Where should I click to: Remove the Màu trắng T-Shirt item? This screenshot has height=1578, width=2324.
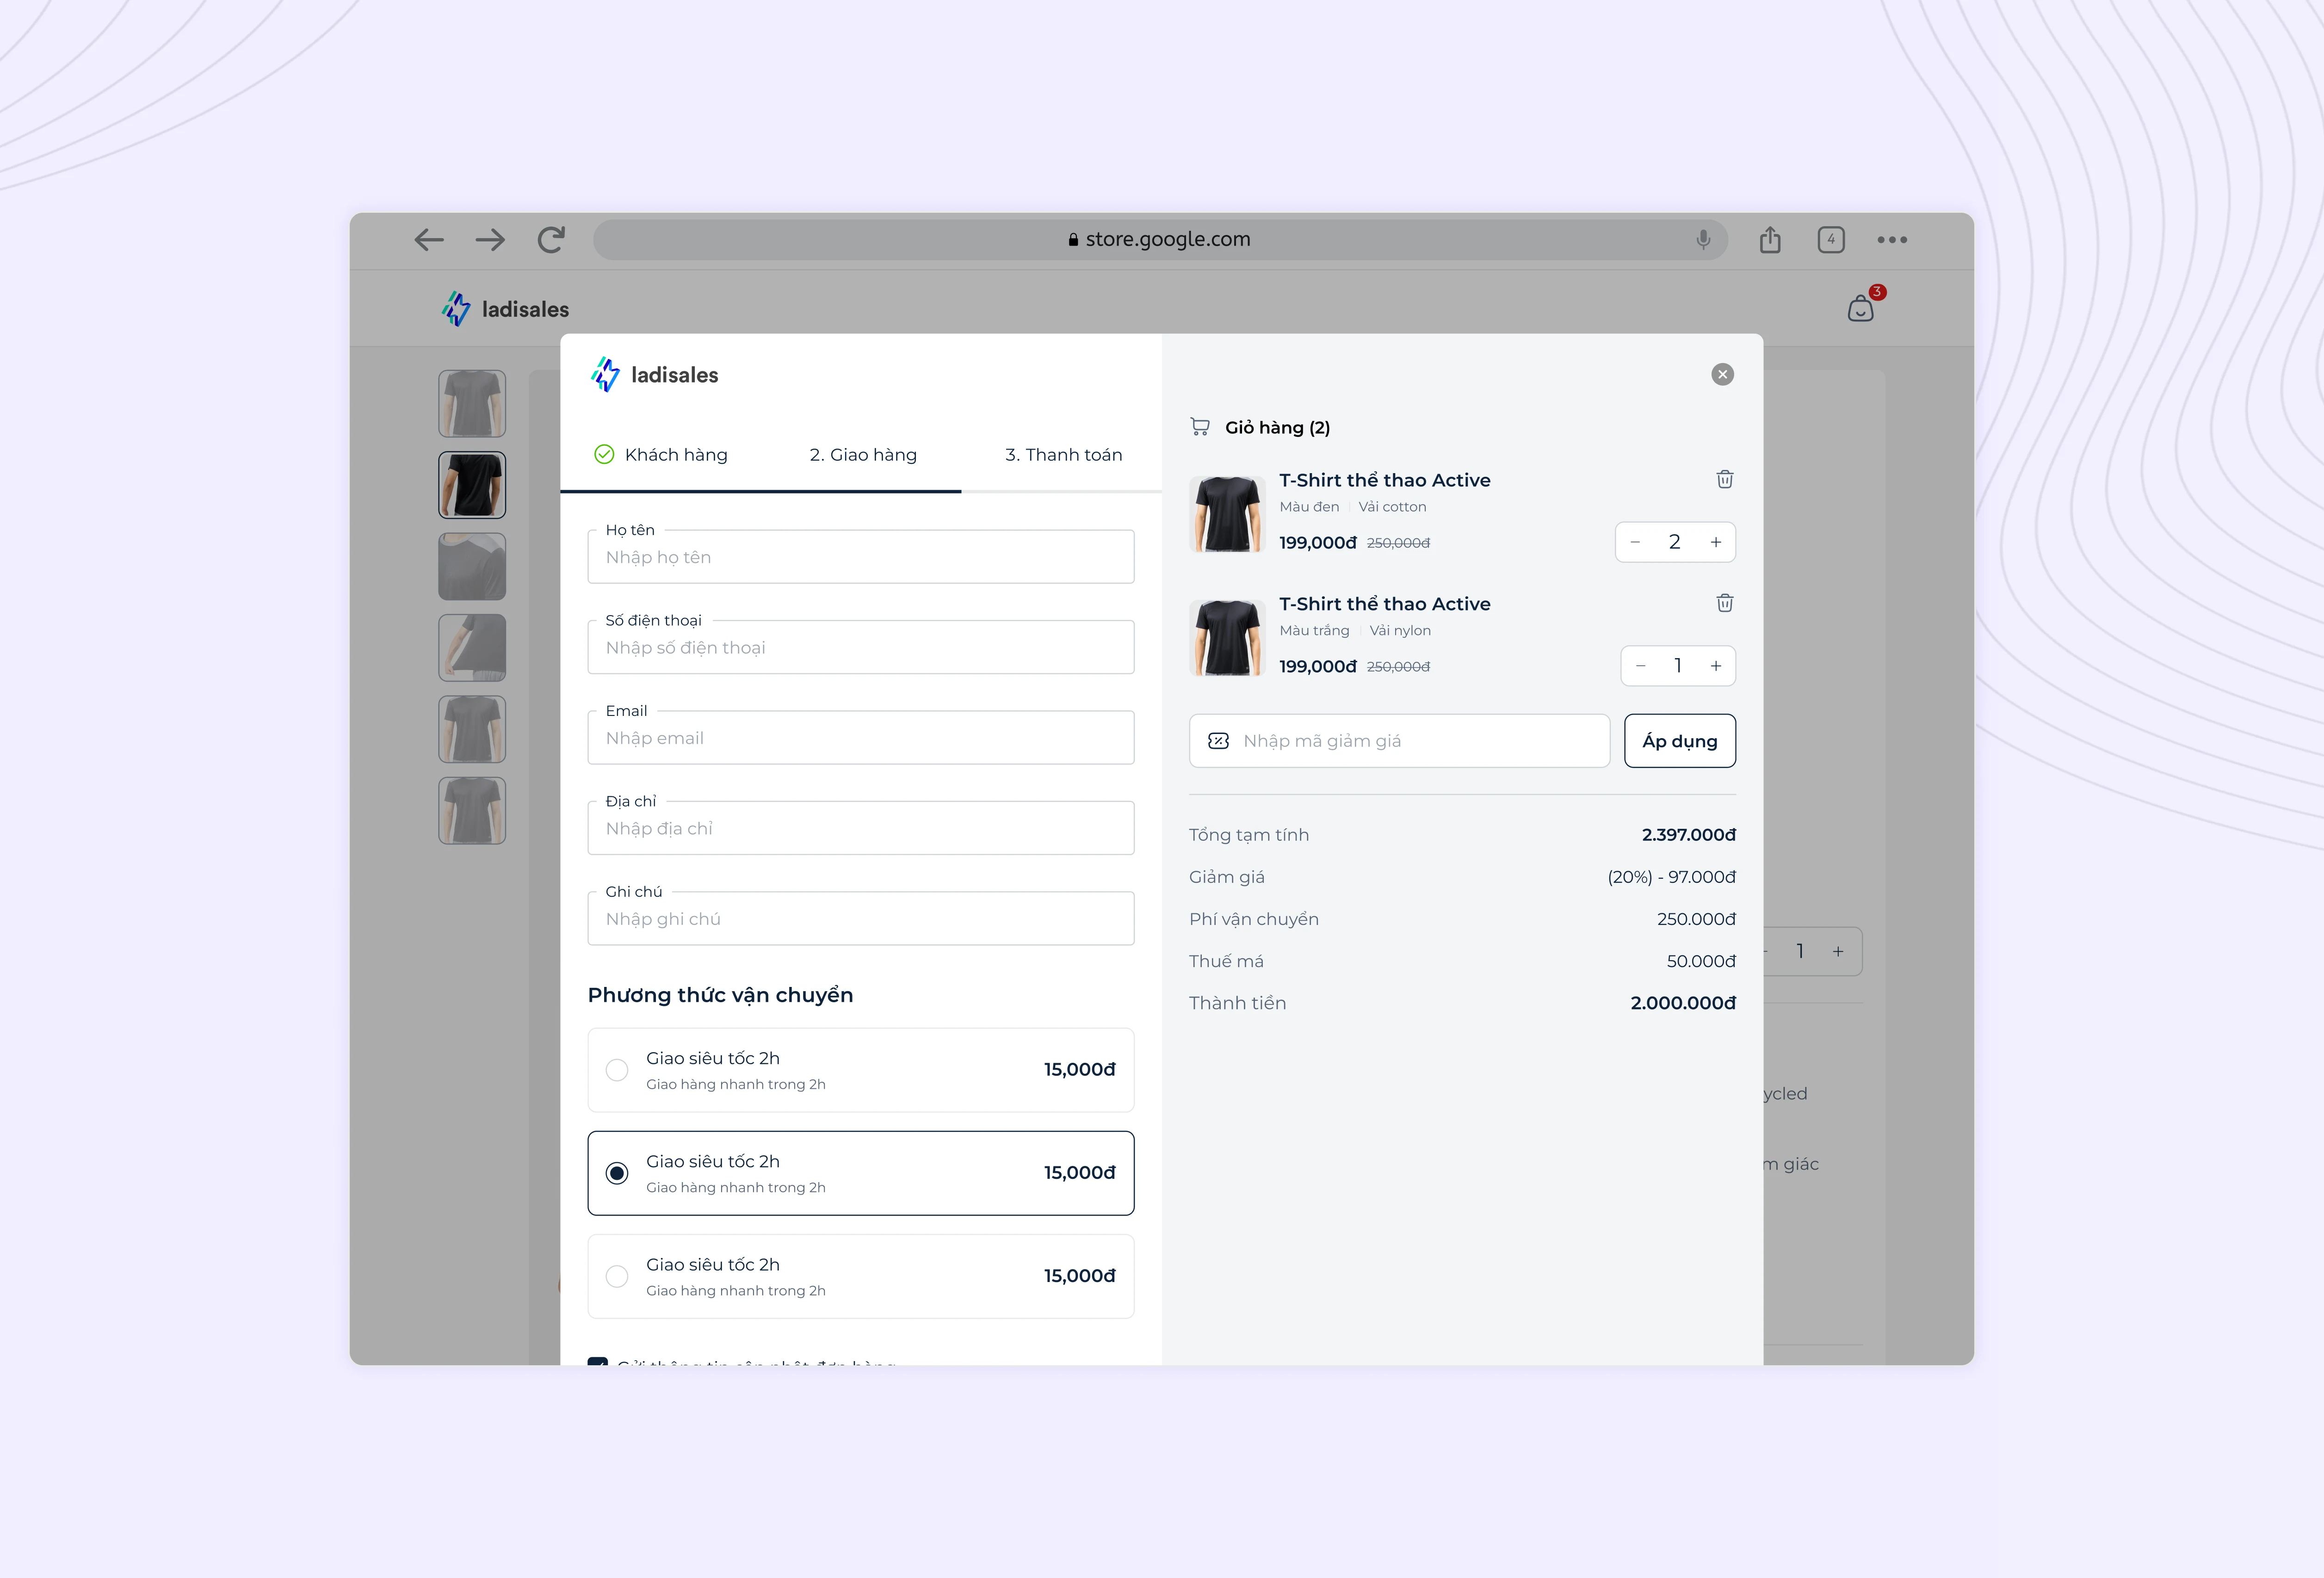point(1724,603)
